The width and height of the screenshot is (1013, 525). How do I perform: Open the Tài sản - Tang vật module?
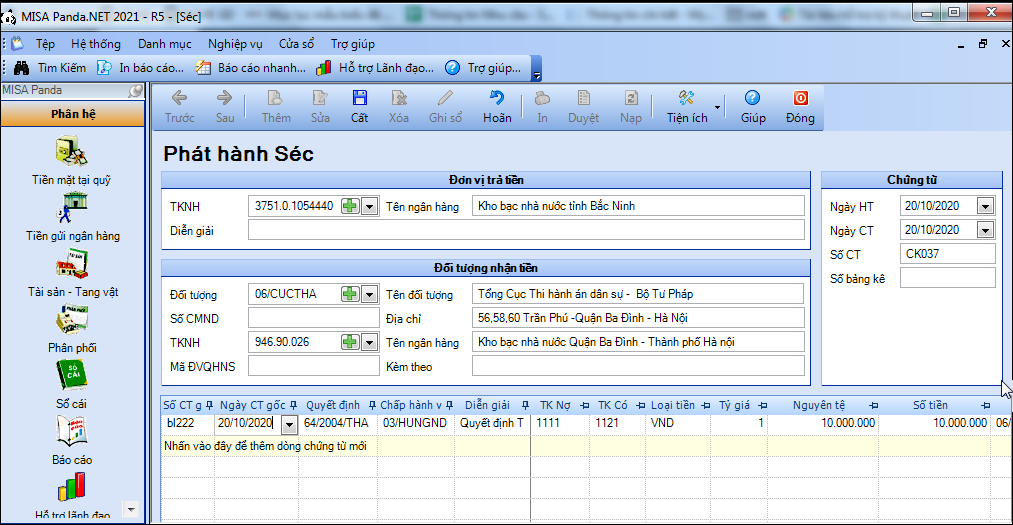click(x=72, y=273)
